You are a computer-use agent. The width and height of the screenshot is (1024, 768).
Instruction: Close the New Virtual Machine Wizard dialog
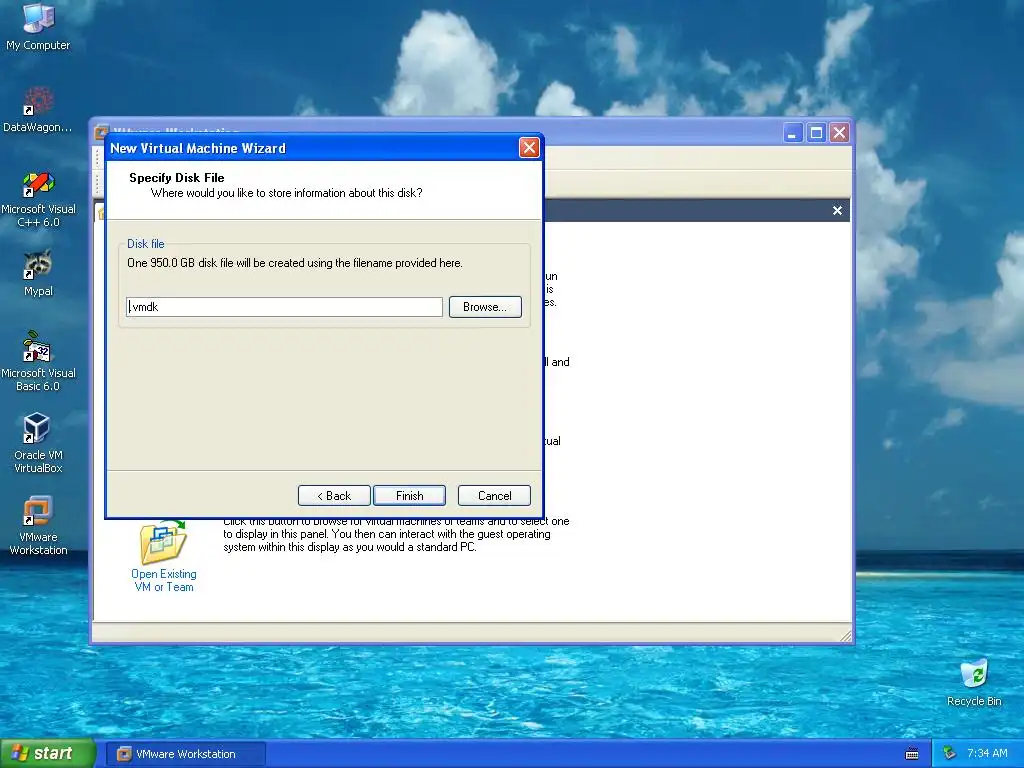pyautogui.click(x=529, y=148)
